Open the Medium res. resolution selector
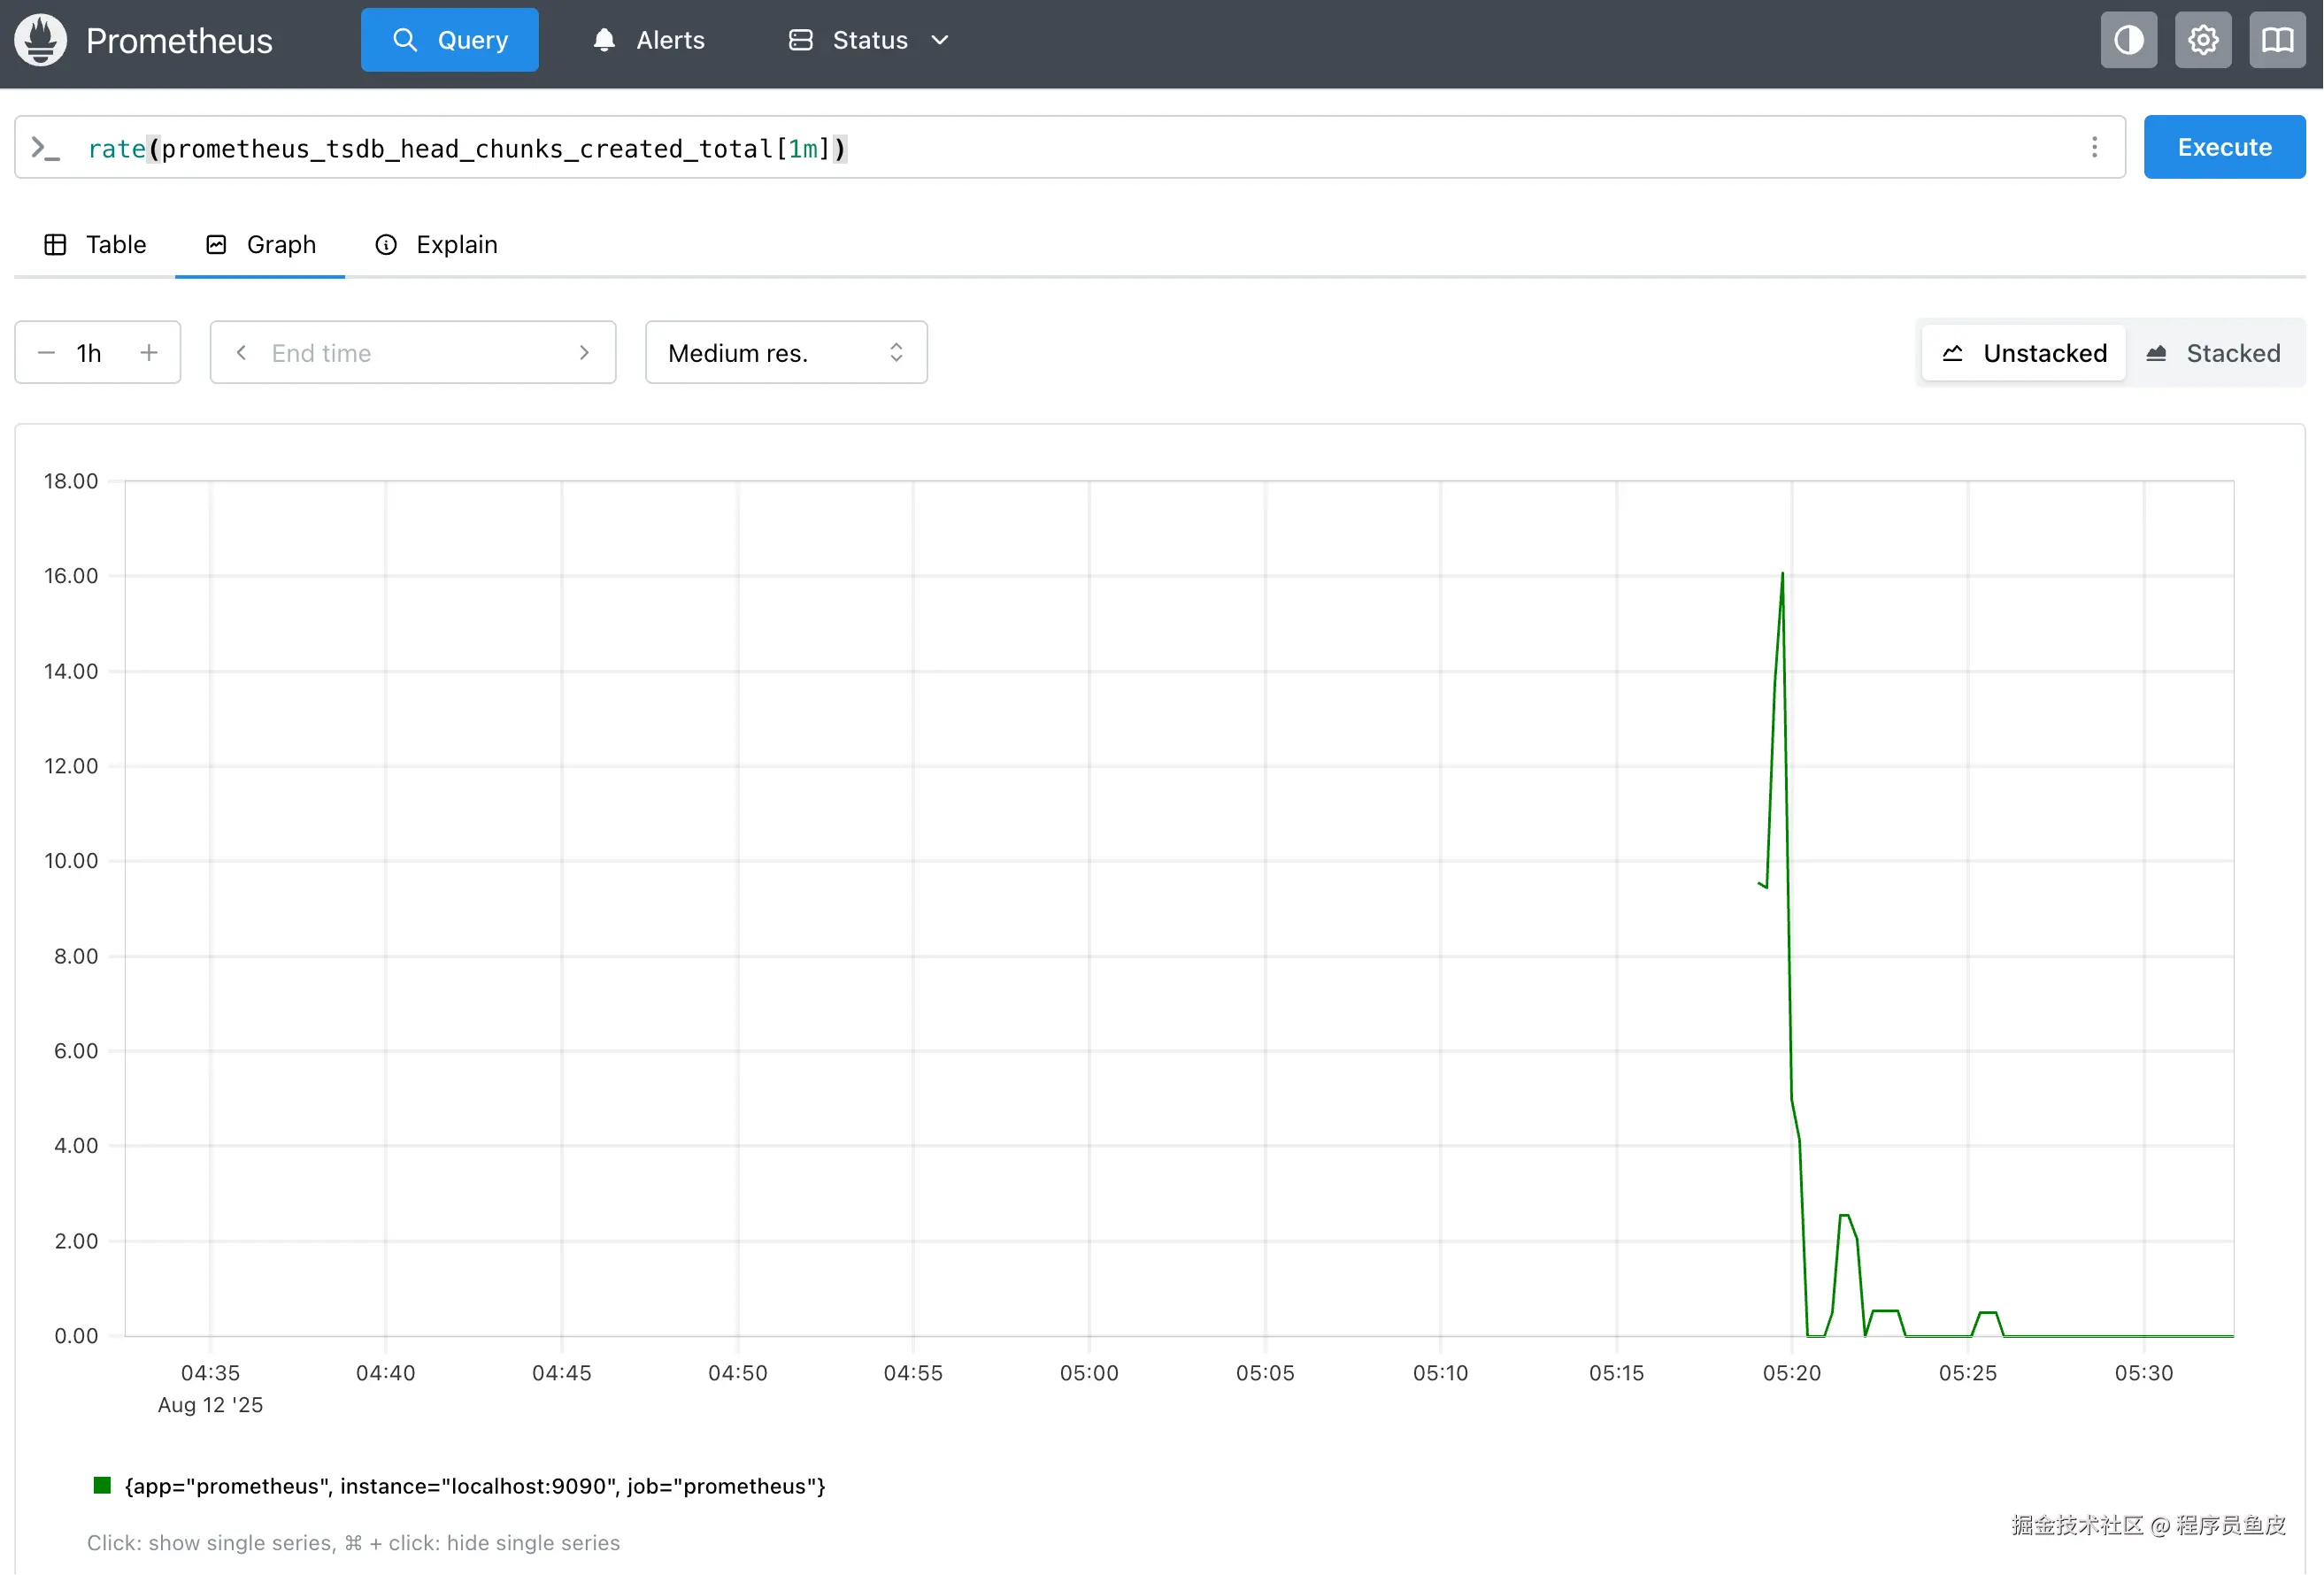The image size is (2324, 1575). coord(786,353)
